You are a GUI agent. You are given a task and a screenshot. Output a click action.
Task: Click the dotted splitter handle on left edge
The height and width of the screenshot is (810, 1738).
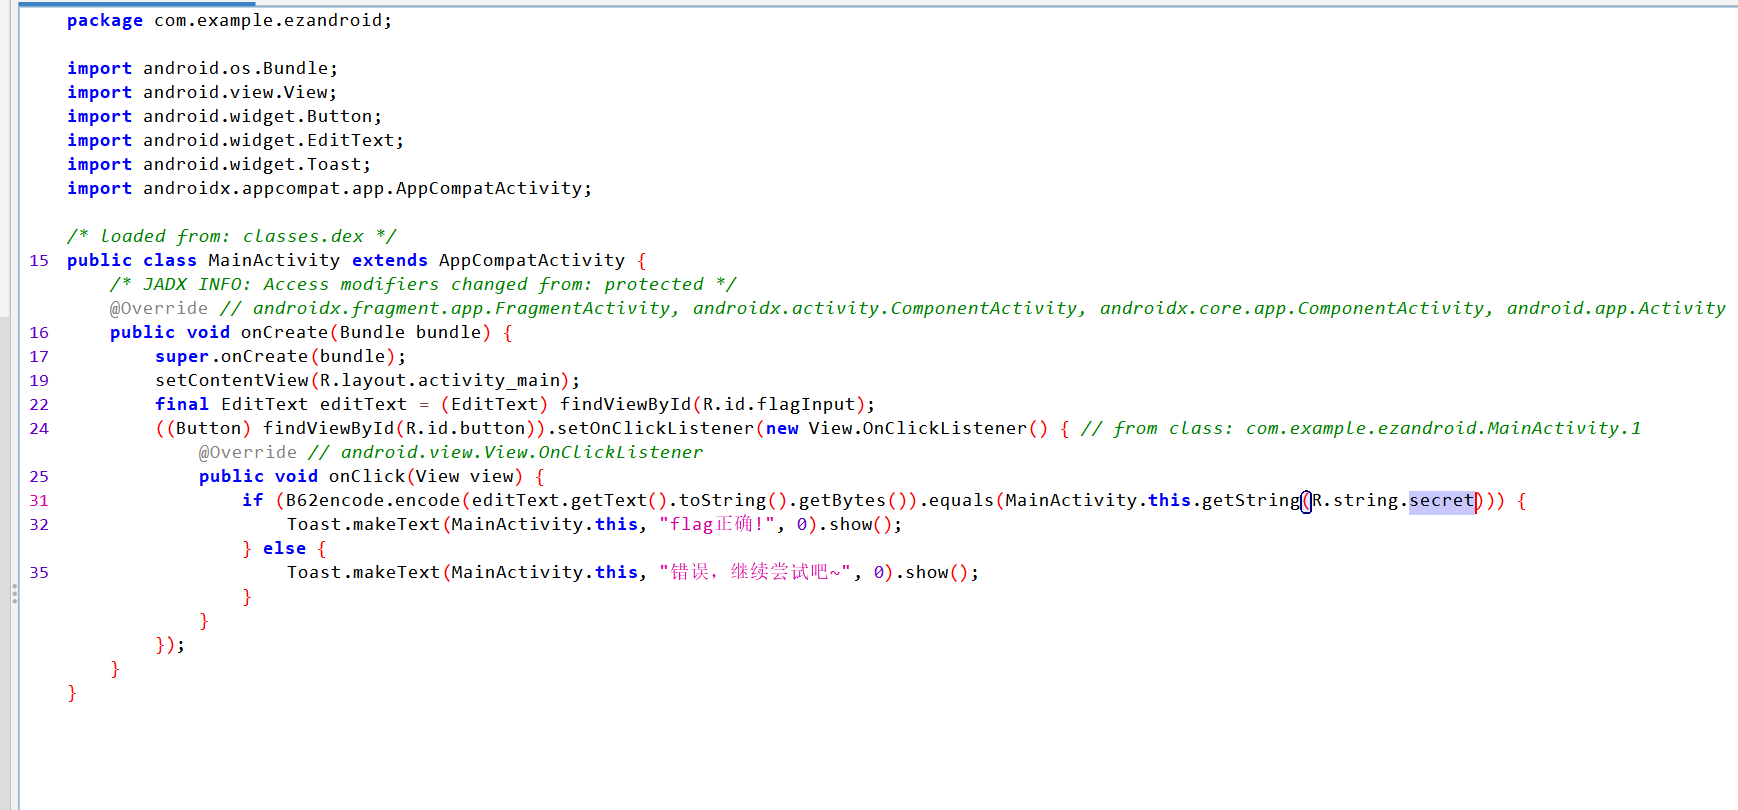(x=14, y=594)
